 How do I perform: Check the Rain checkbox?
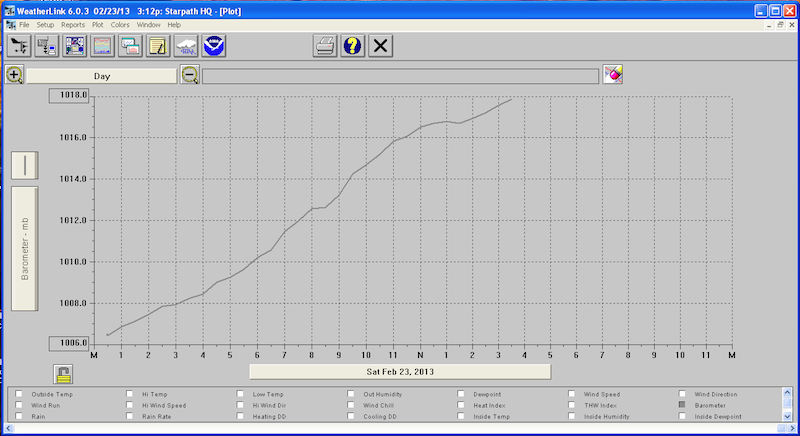pyautogui.click(x=19, y=416)
